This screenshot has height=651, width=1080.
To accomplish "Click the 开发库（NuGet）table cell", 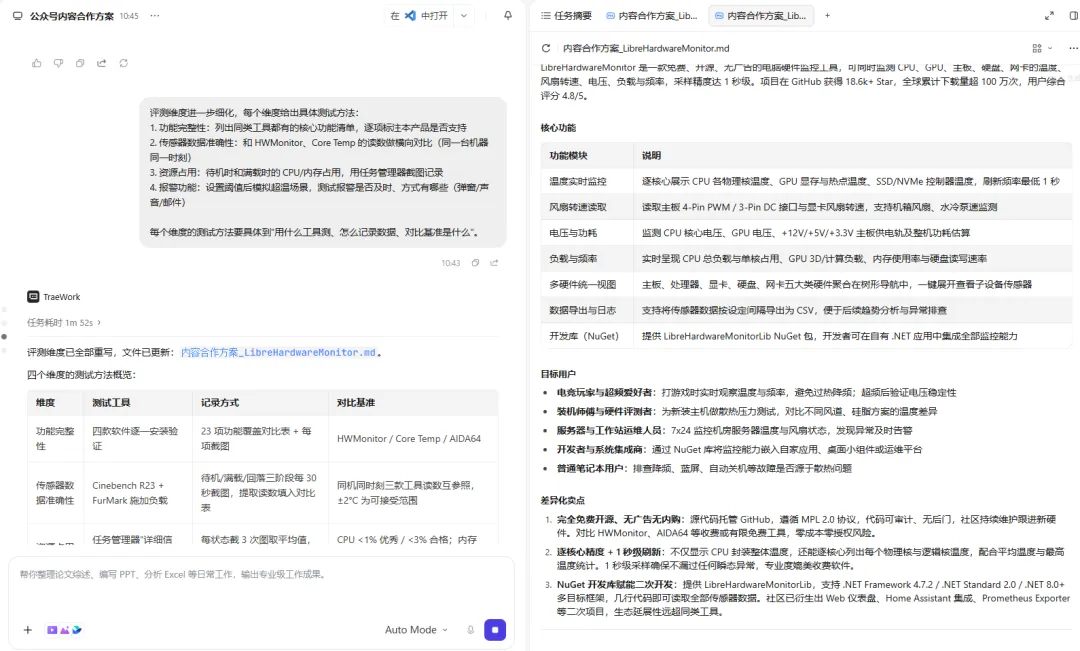I will pos(587,336).
